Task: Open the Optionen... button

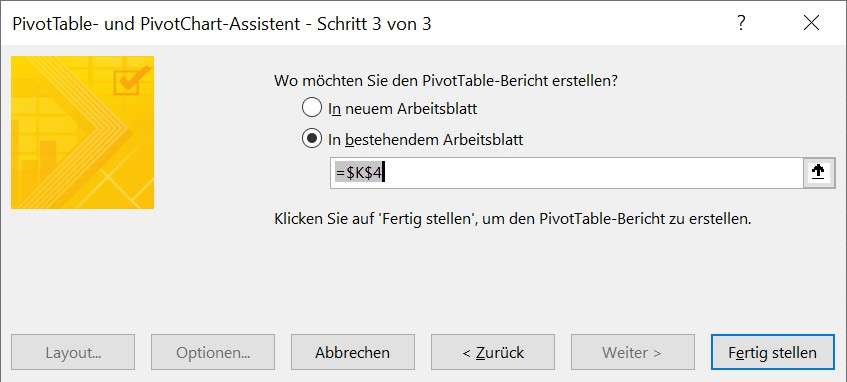Action: [213, 352]
